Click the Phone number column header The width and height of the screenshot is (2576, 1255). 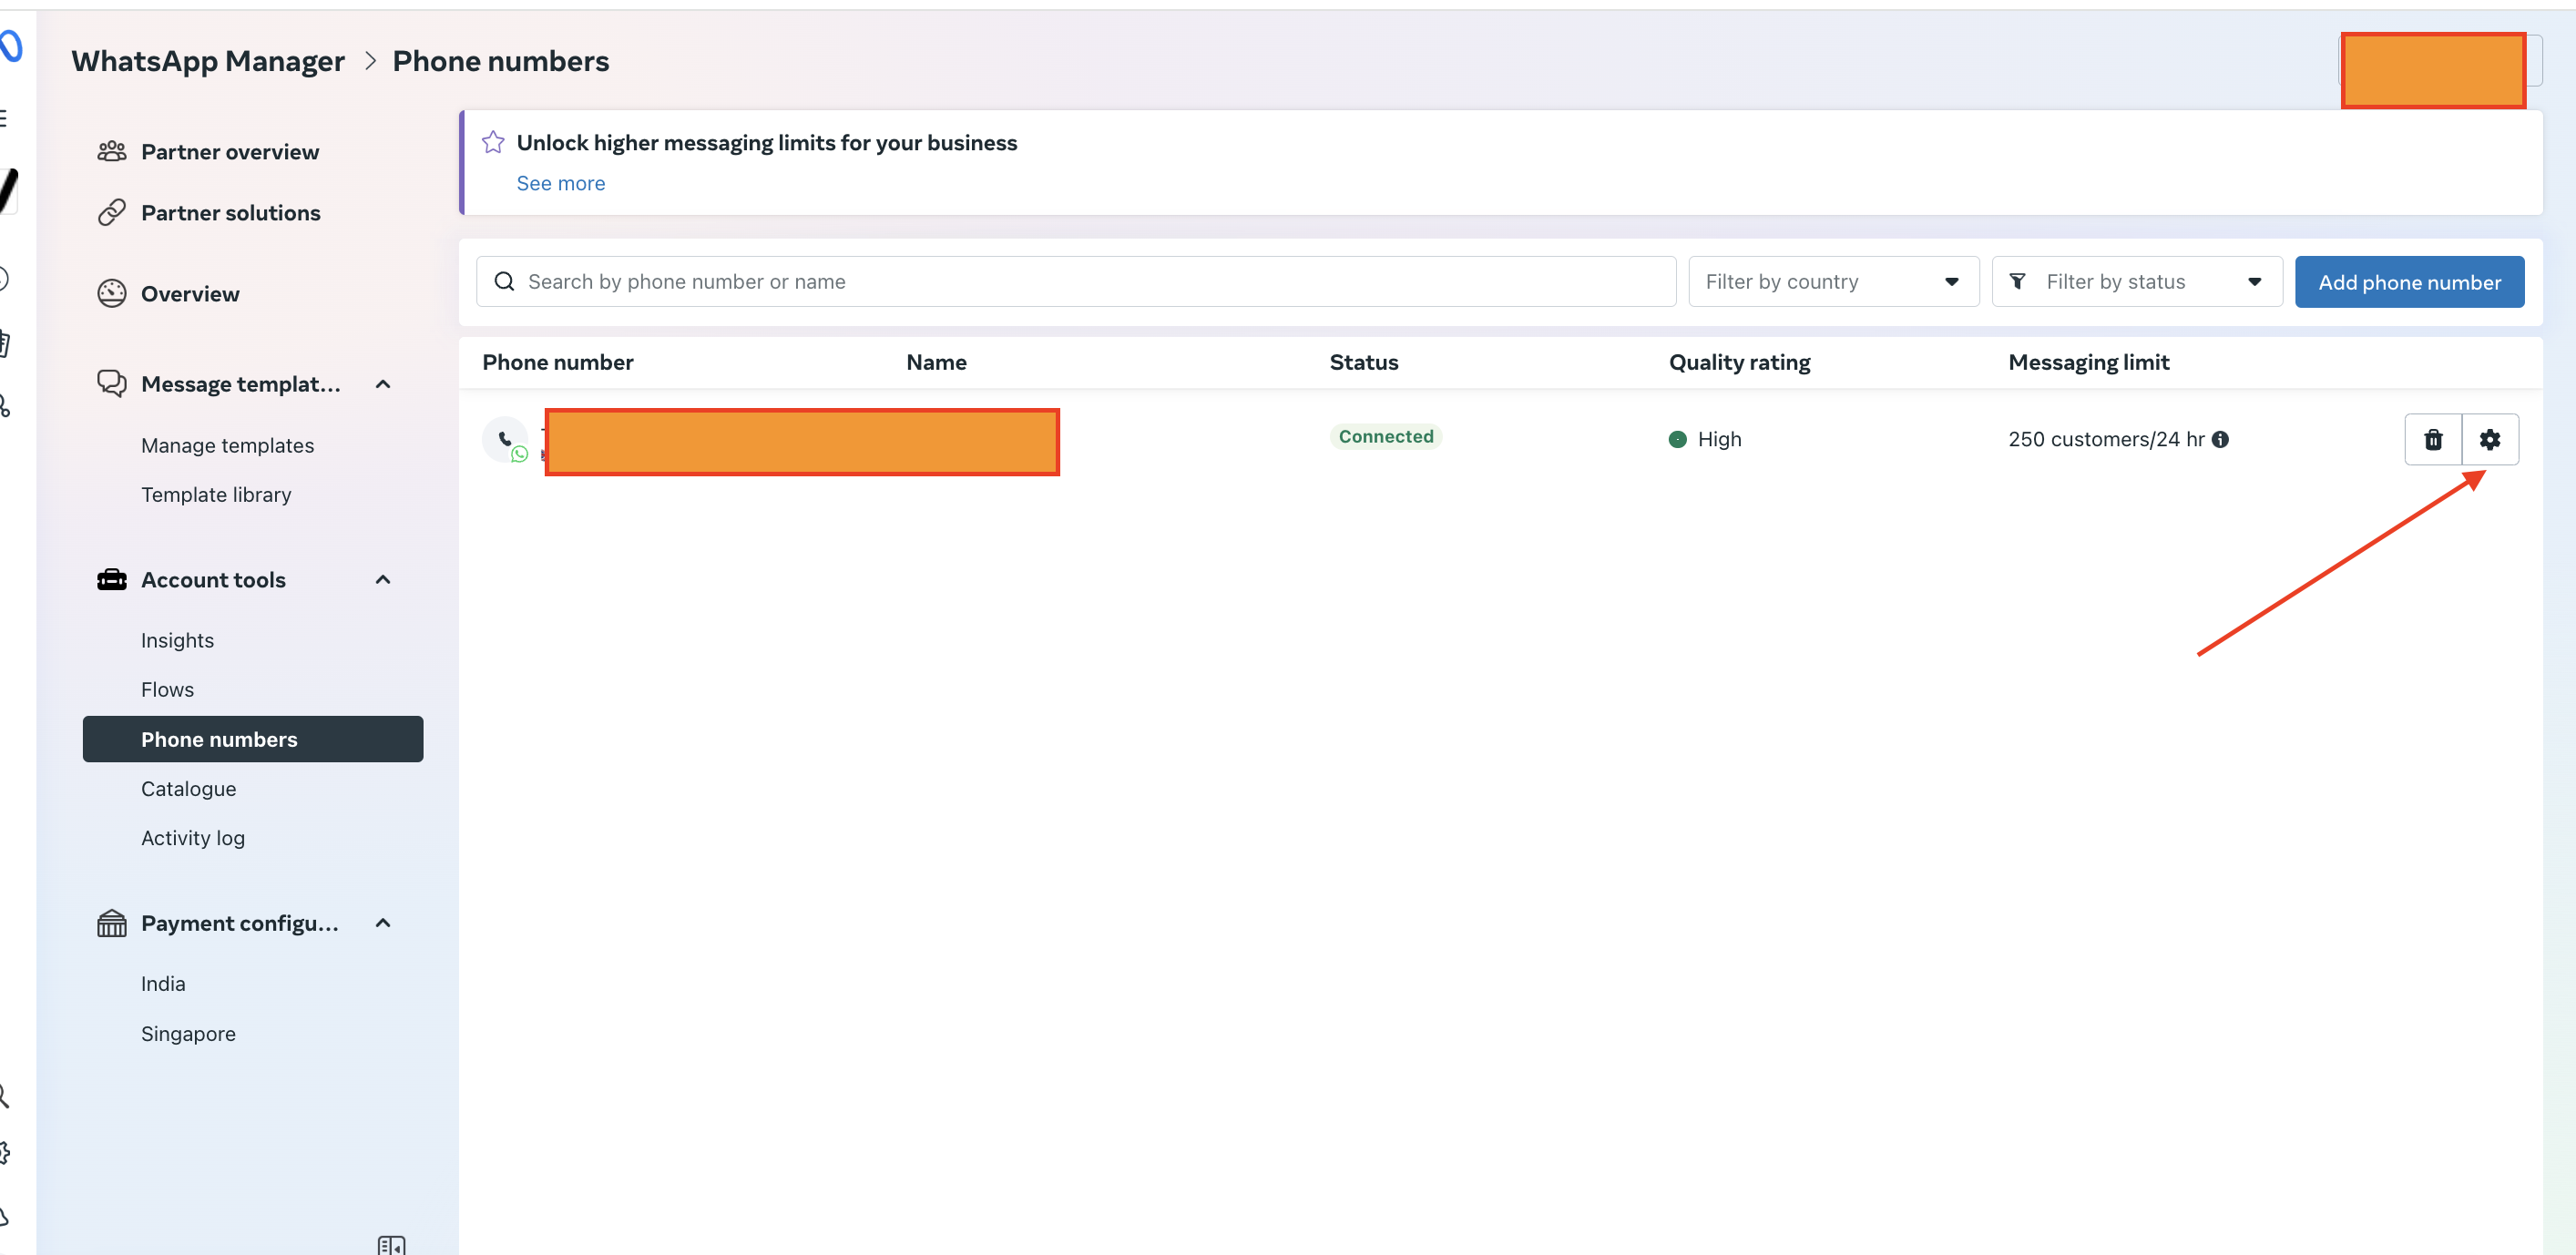pos(558,362)
